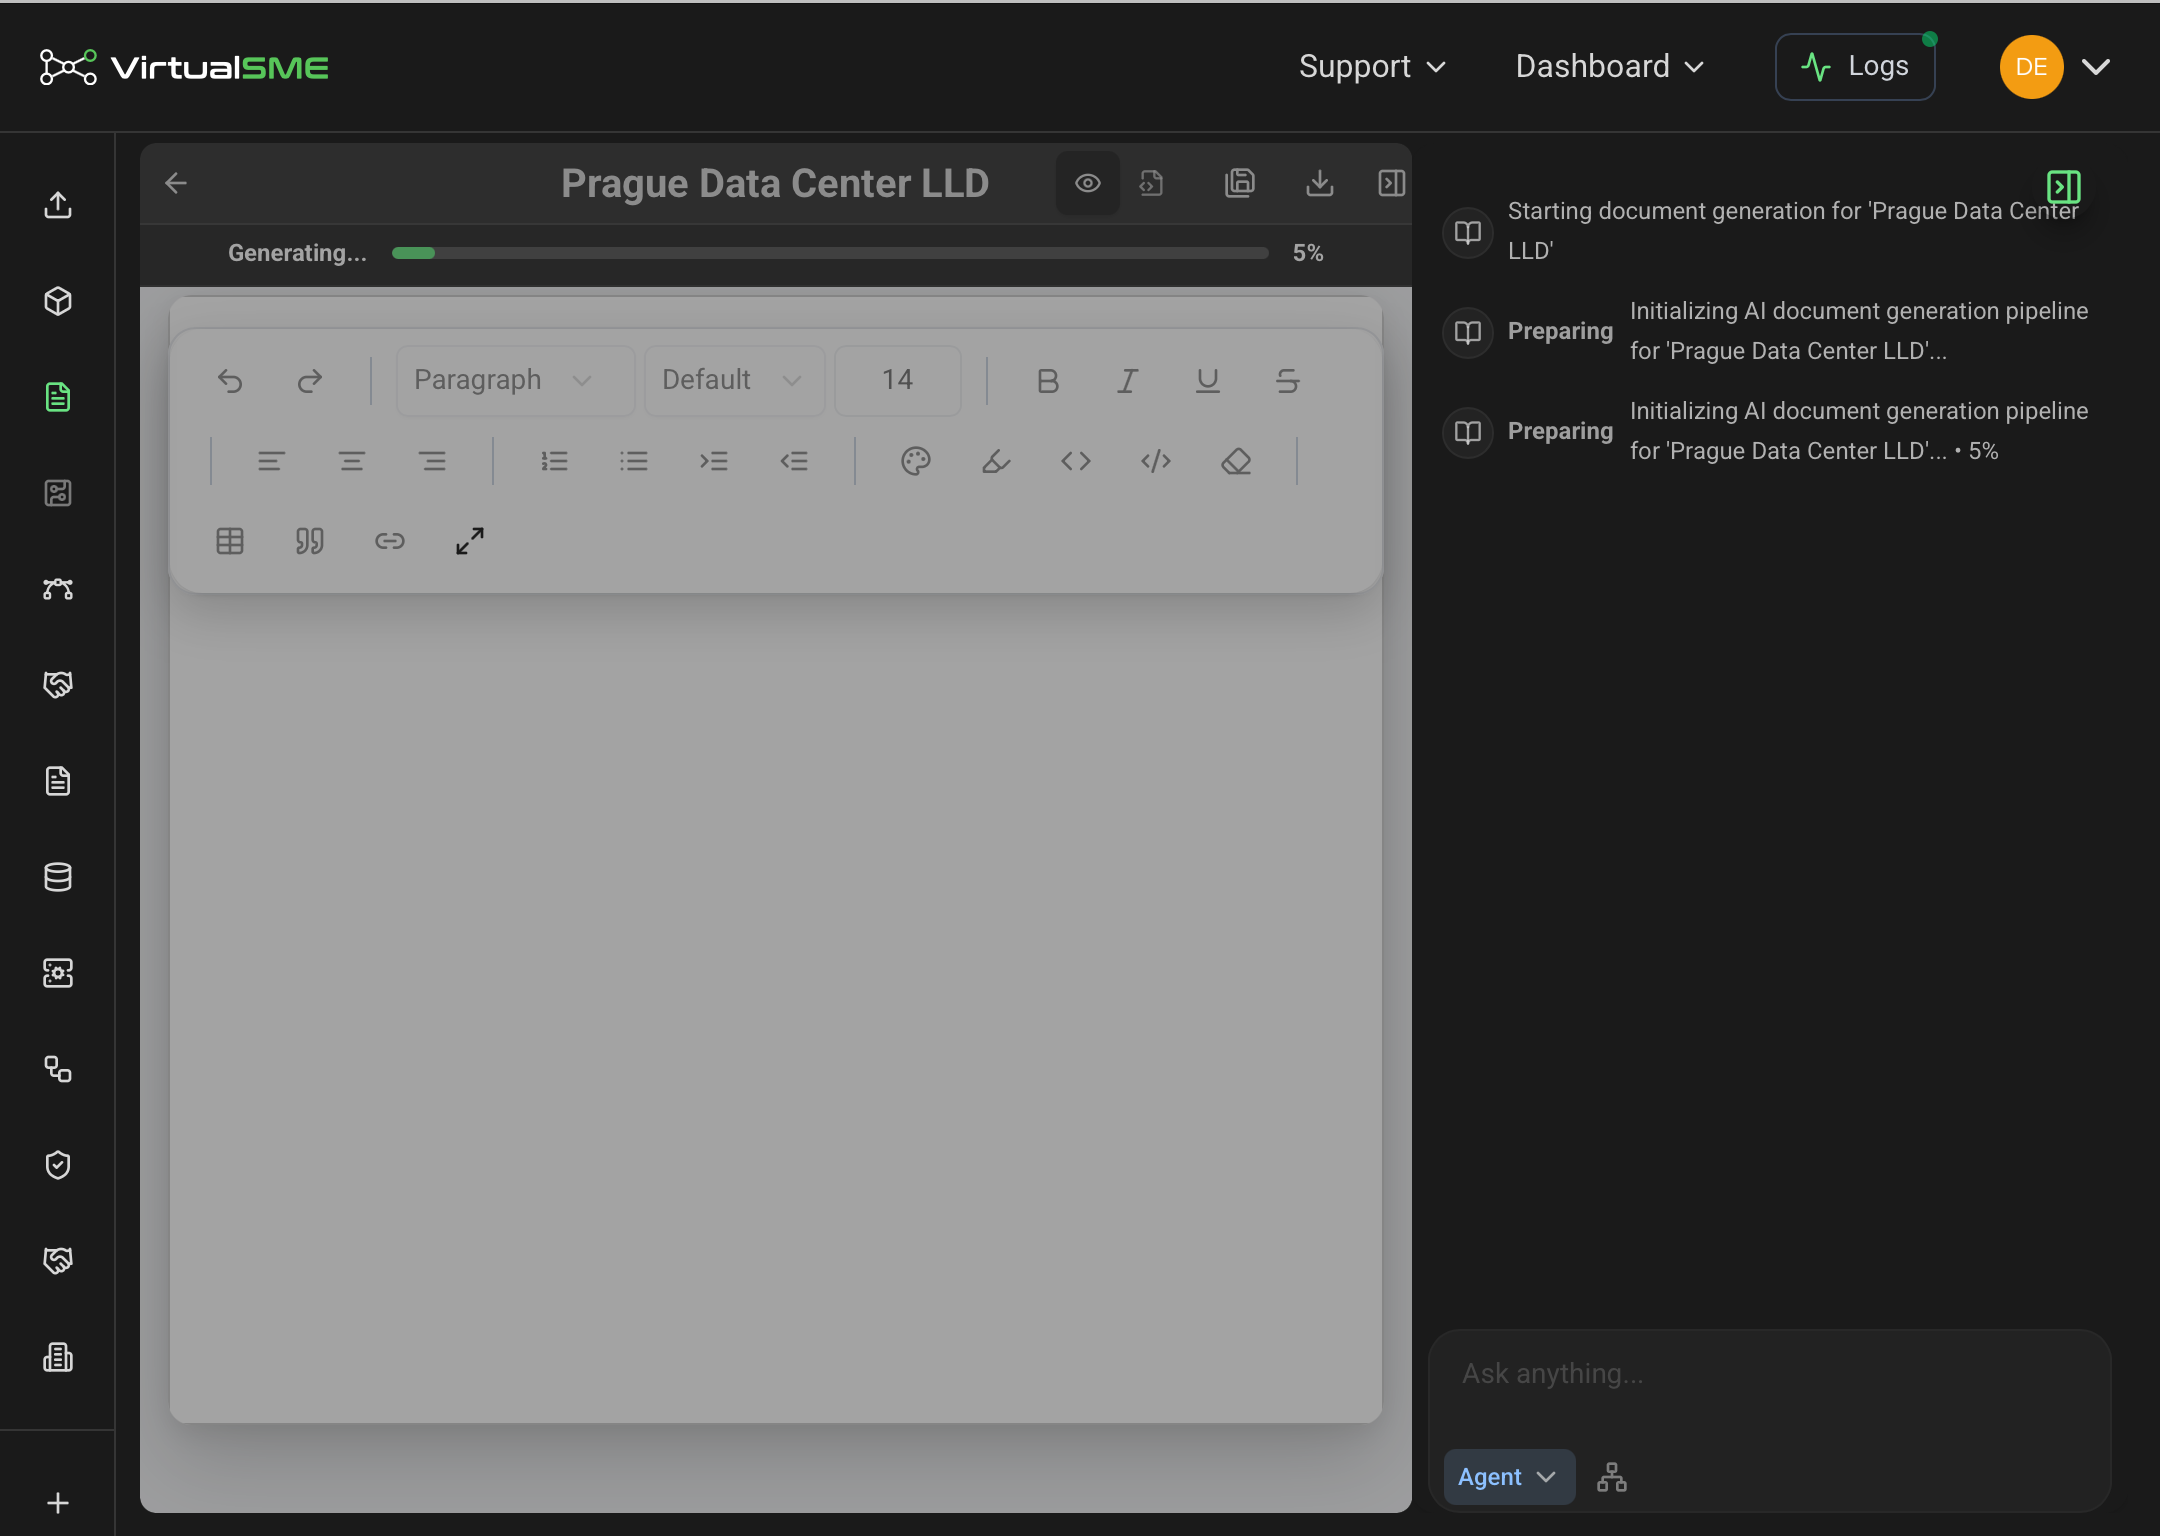This screenshot has width=2160, height=1536.
Task: Toggle underline formatting
Action: tap(1208, 381)
